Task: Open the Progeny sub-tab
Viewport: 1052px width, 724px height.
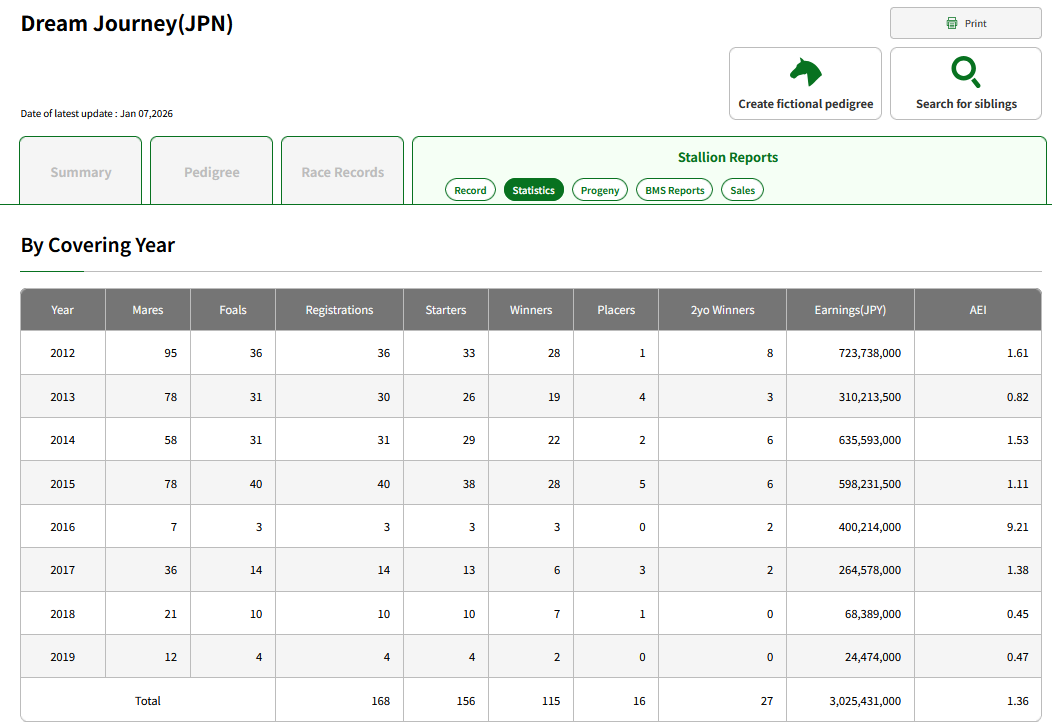Action: point(600,190)
